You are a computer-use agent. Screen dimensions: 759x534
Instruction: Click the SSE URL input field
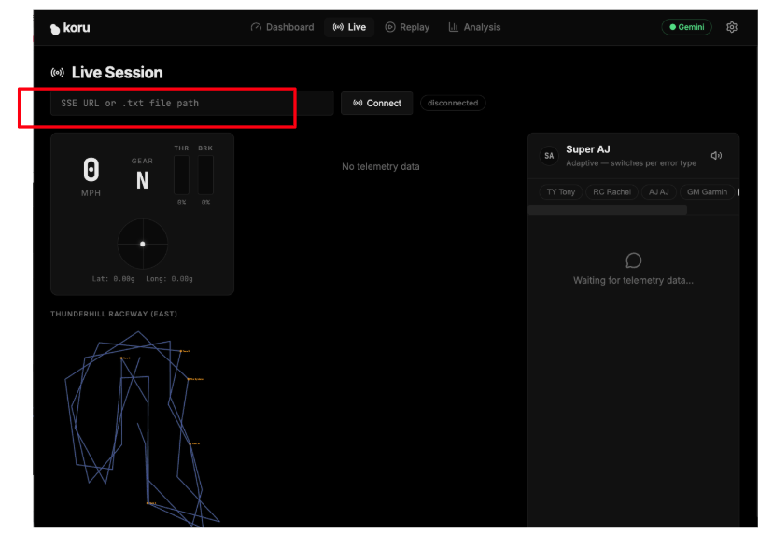tap(190, 103)
